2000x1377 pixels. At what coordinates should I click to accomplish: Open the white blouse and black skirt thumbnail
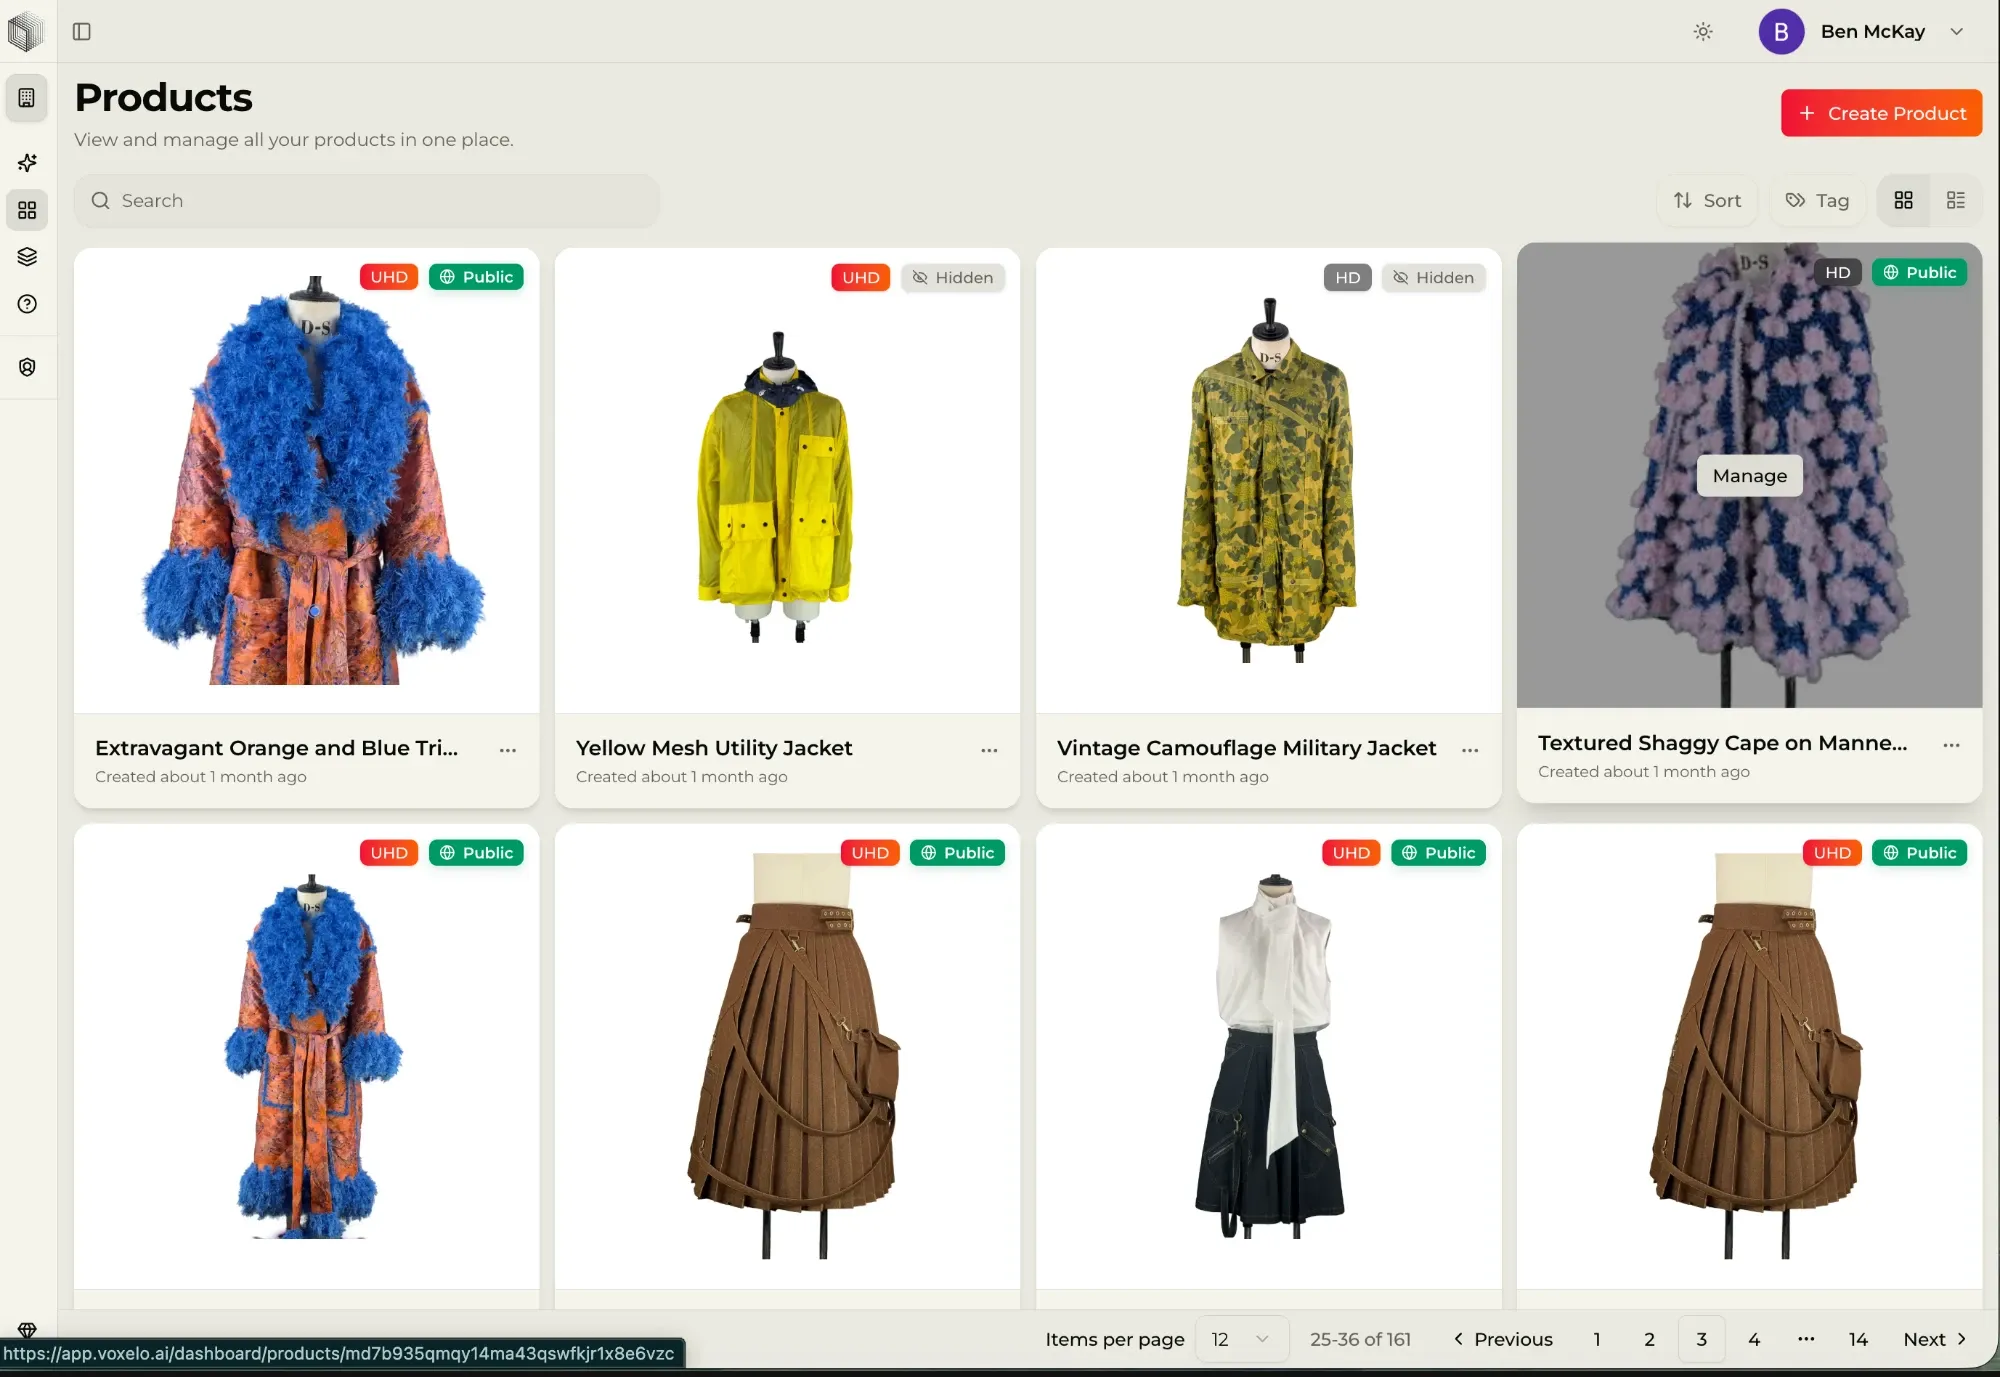pos(1268,1056)
